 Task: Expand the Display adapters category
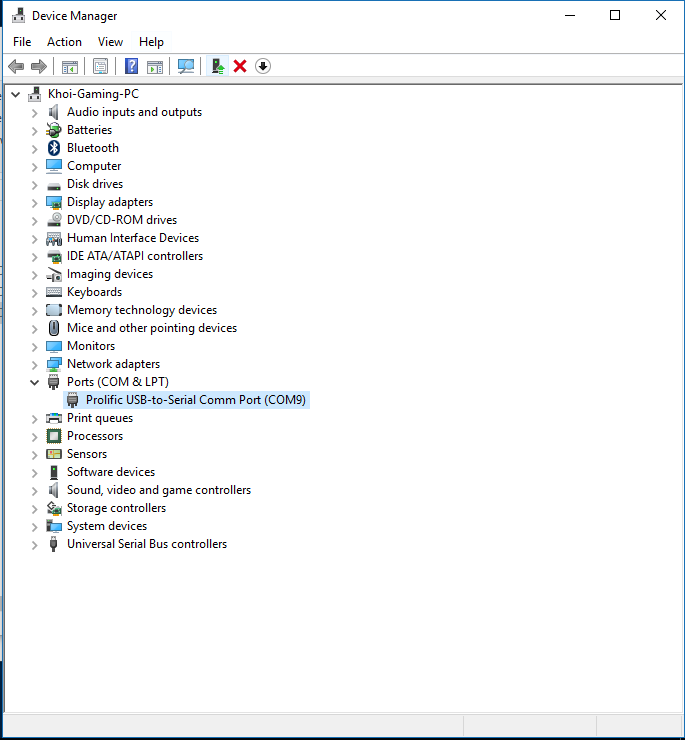click(34, 203)
